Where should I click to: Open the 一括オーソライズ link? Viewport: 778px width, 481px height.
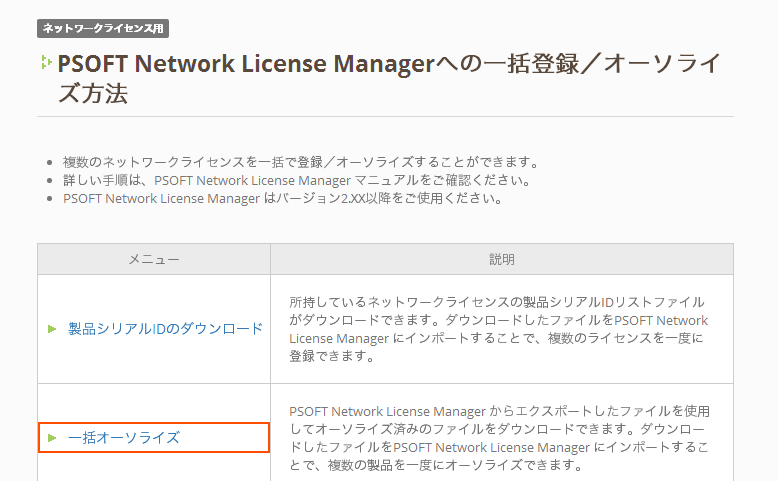point(124,438)
